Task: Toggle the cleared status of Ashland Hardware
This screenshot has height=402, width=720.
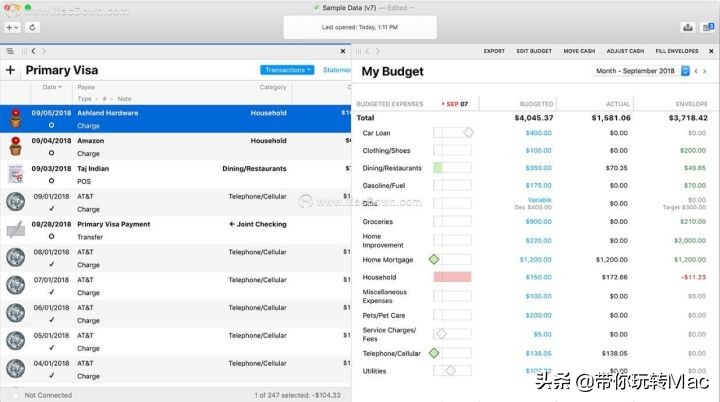Action: 51,125
